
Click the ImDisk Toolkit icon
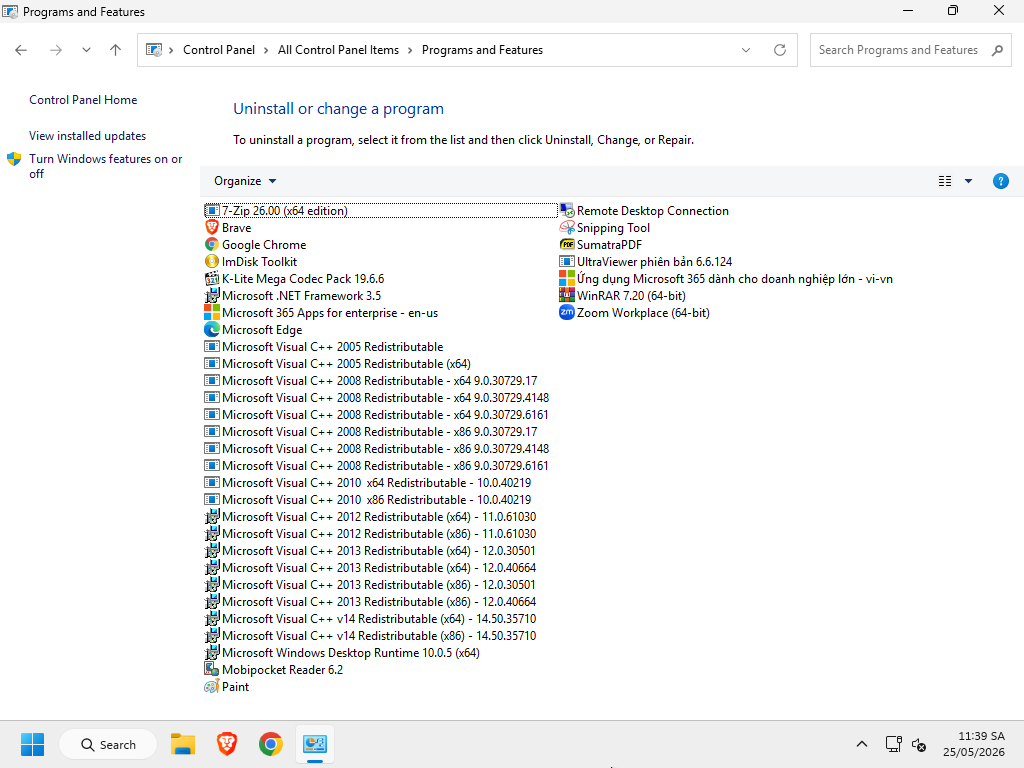(212, 261)
